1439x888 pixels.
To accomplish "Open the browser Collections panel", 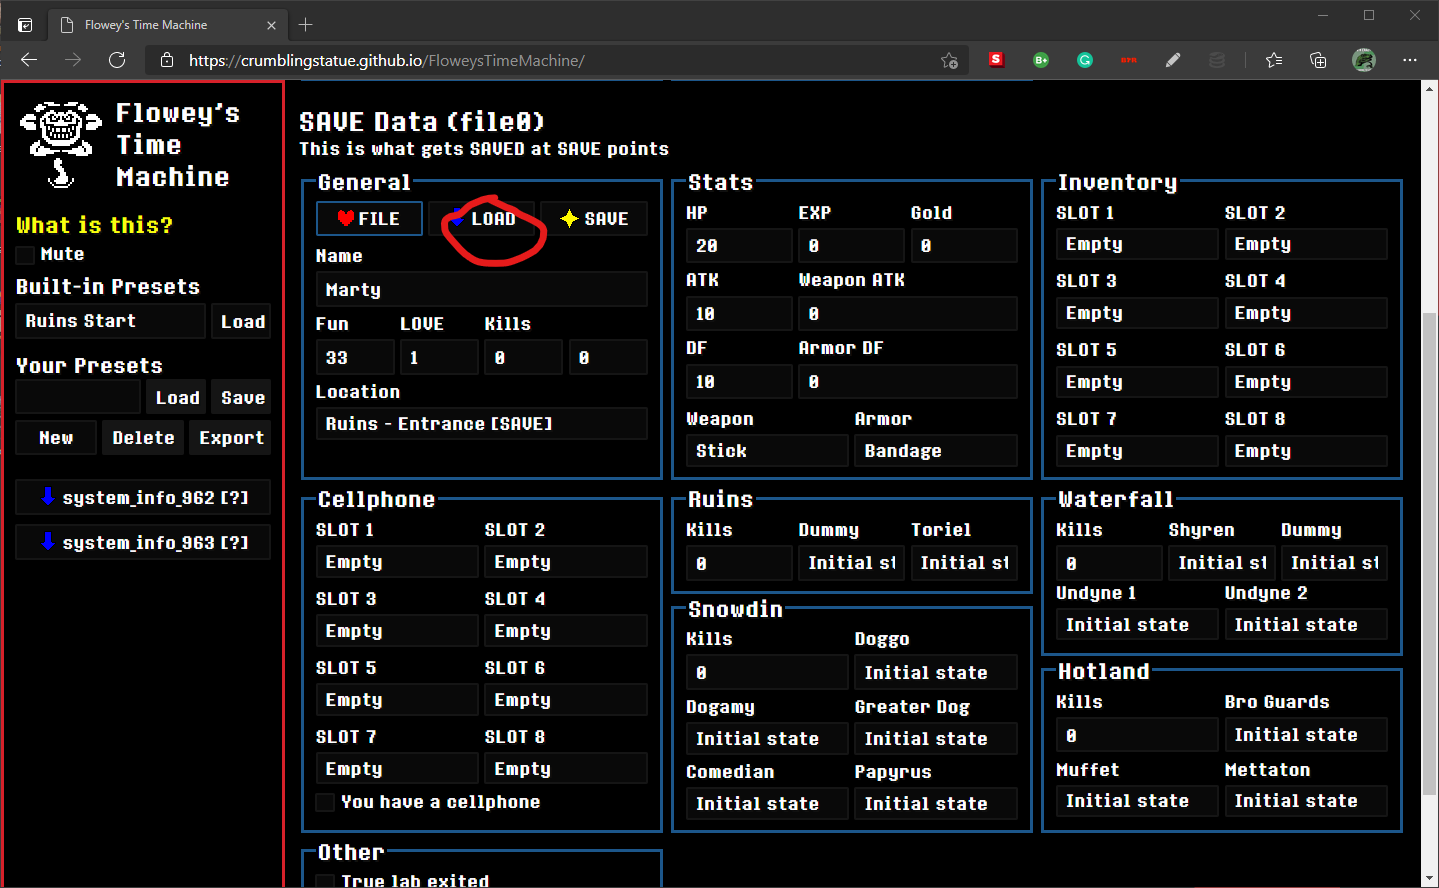I will (x=1318, y=60).
